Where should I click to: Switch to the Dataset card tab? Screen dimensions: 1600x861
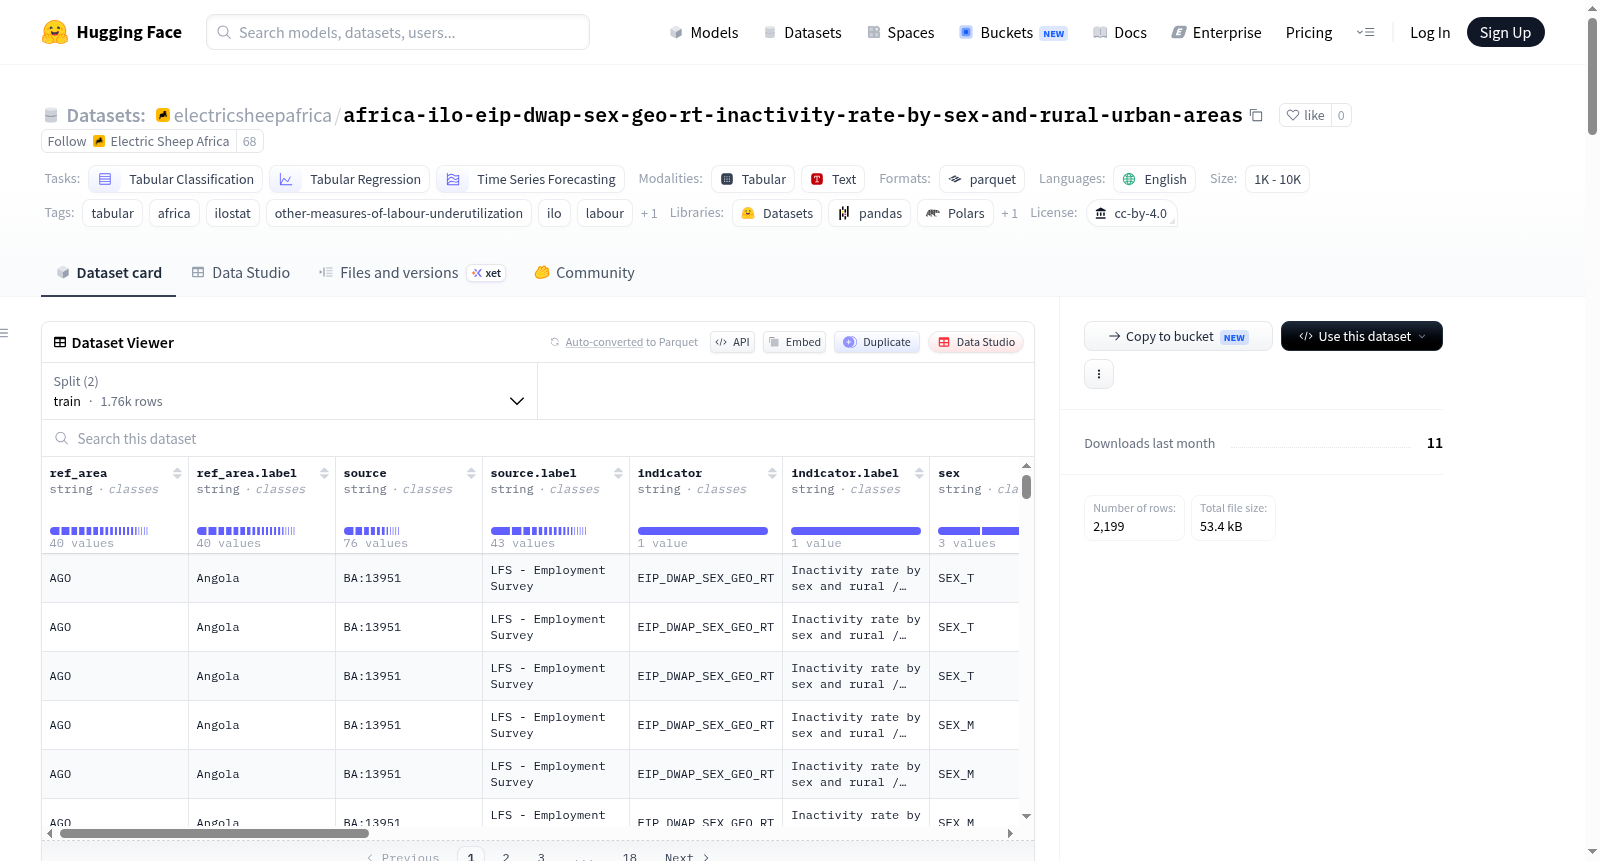[108, 272]
